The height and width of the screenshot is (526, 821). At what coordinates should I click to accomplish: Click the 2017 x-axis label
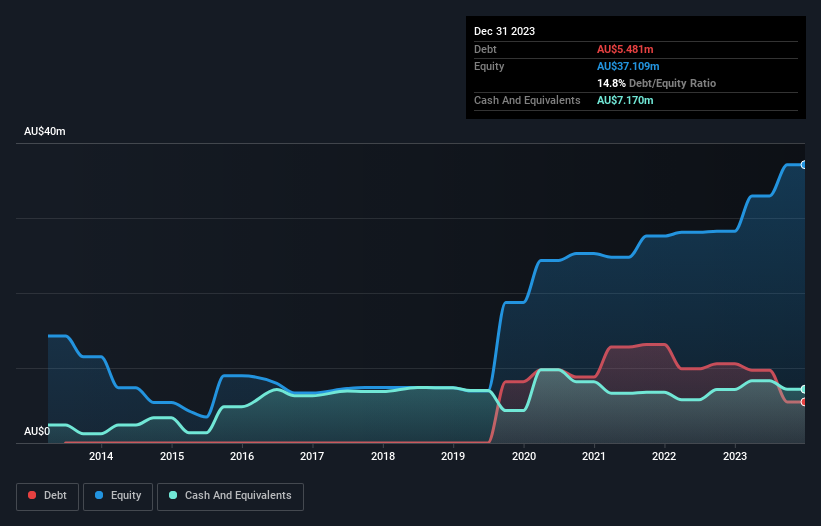pos(312,456)
